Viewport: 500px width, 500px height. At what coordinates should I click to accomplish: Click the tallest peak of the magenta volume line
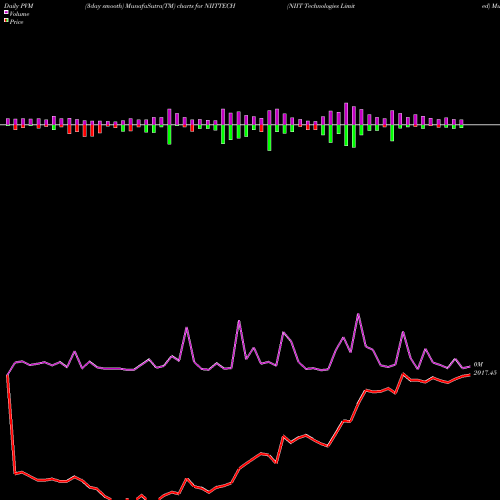click(x=358, y=314)
